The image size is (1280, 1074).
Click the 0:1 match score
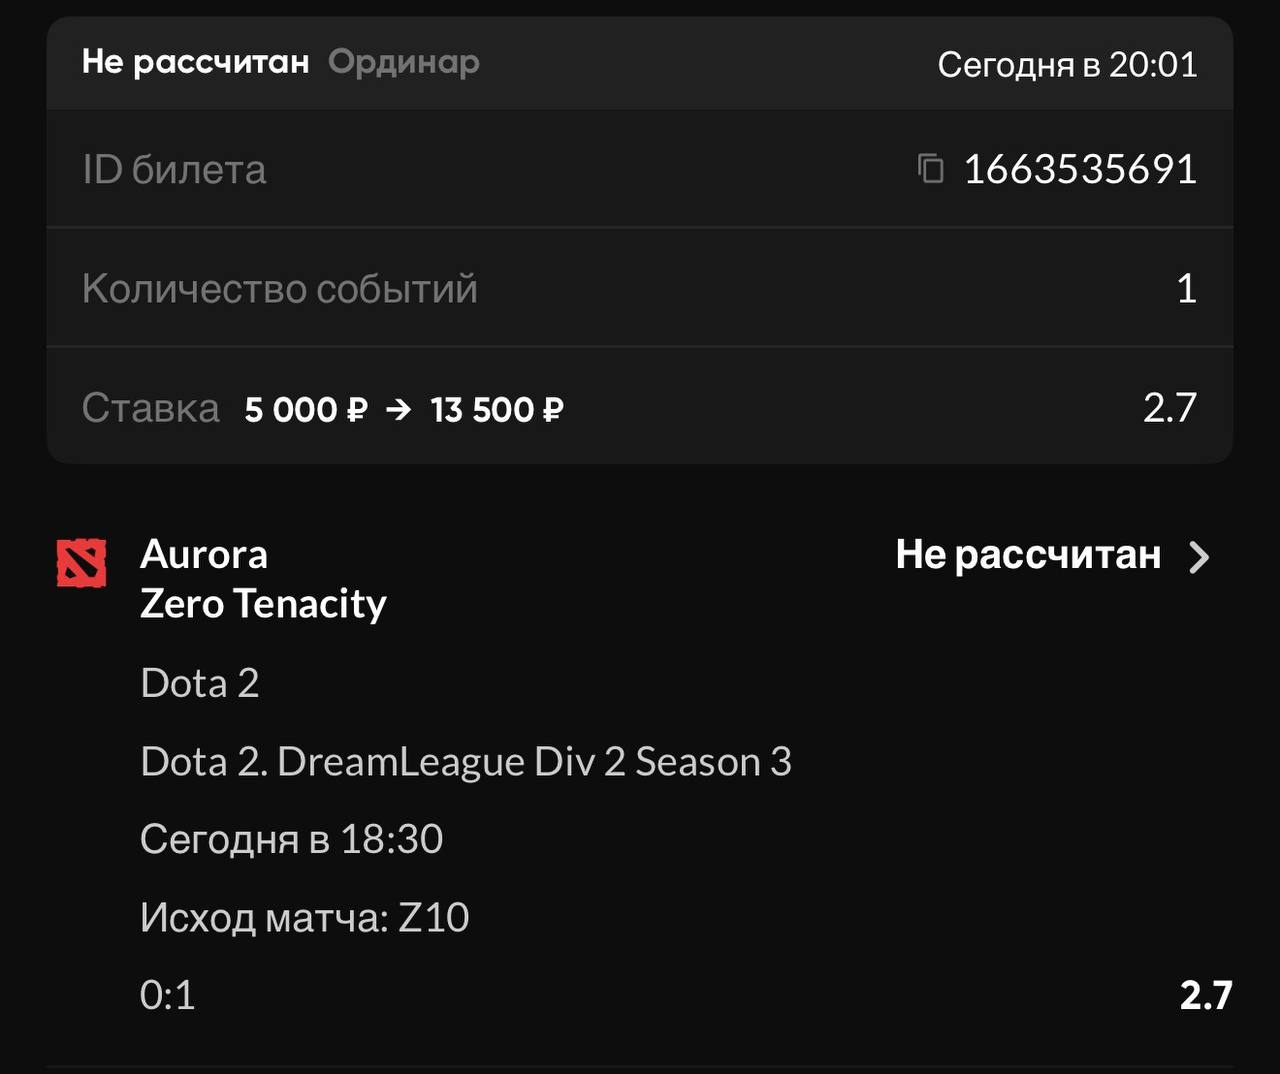click(168, 995)
